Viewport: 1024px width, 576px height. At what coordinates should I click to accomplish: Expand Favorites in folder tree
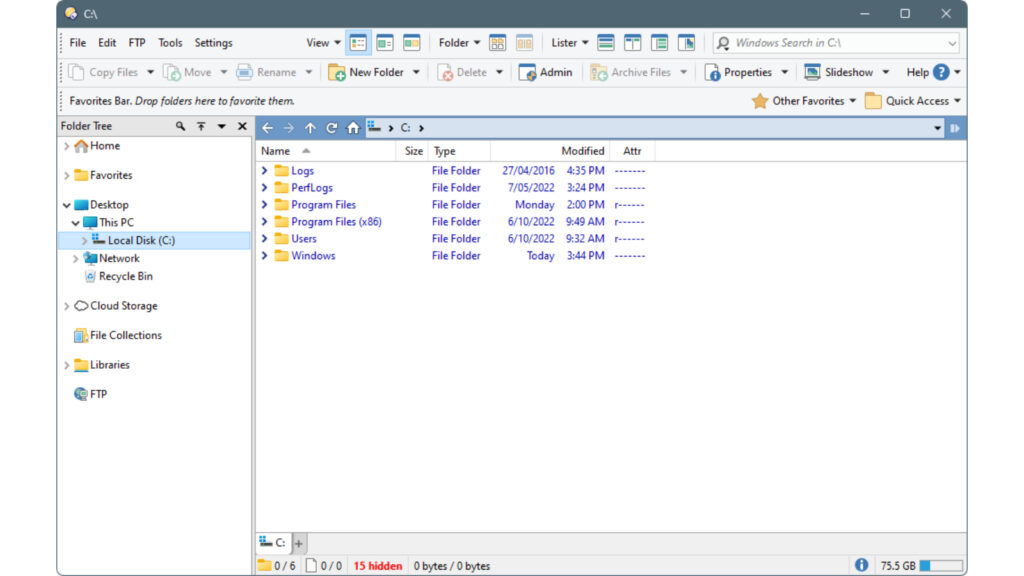67,176
